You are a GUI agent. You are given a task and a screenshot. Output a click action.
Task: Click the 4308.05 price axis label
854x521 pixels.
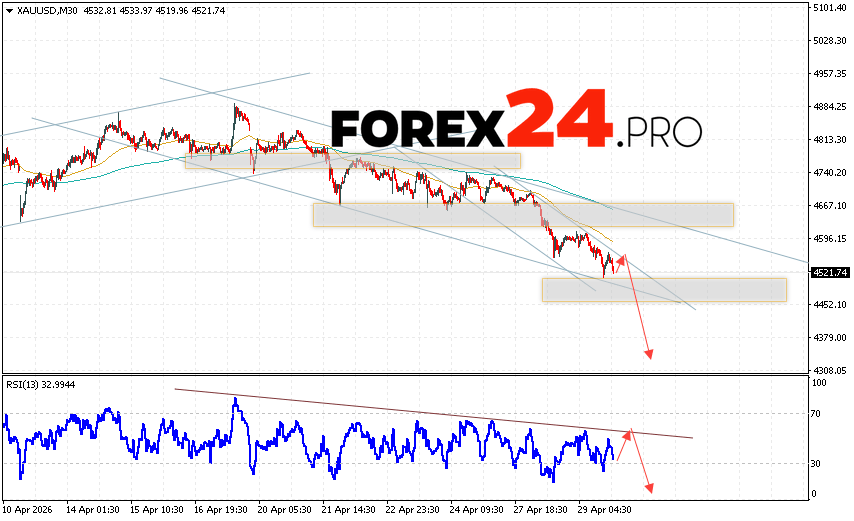(831, 370)
